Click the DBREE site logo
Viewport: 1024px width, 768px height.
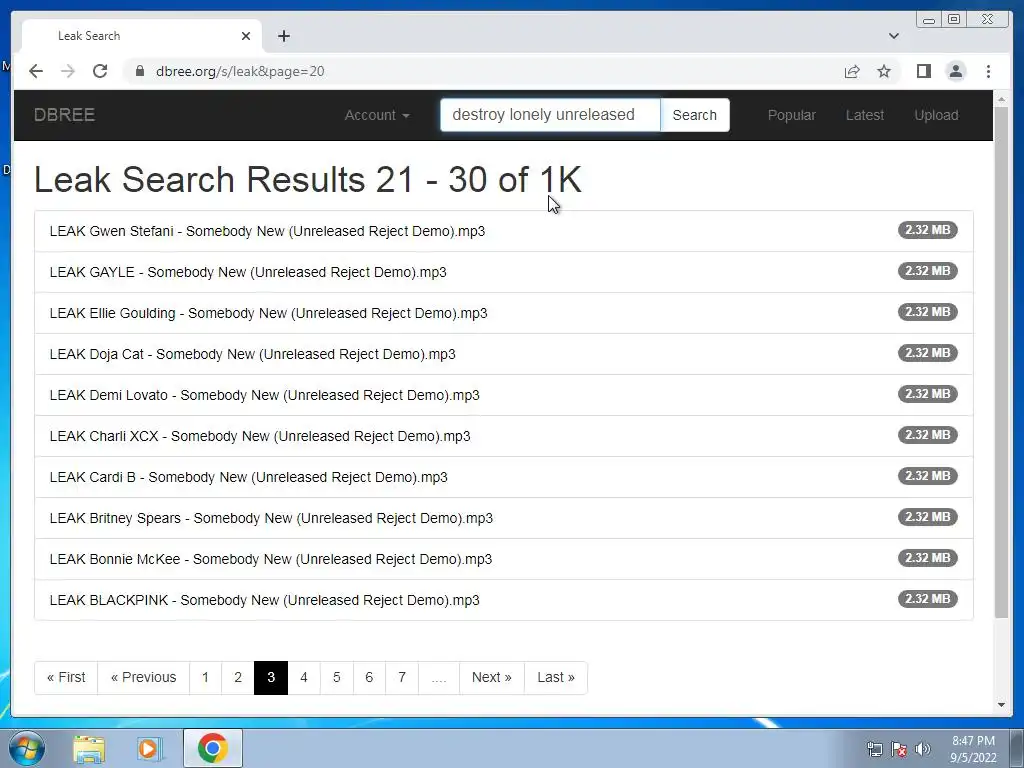(64, 115)
